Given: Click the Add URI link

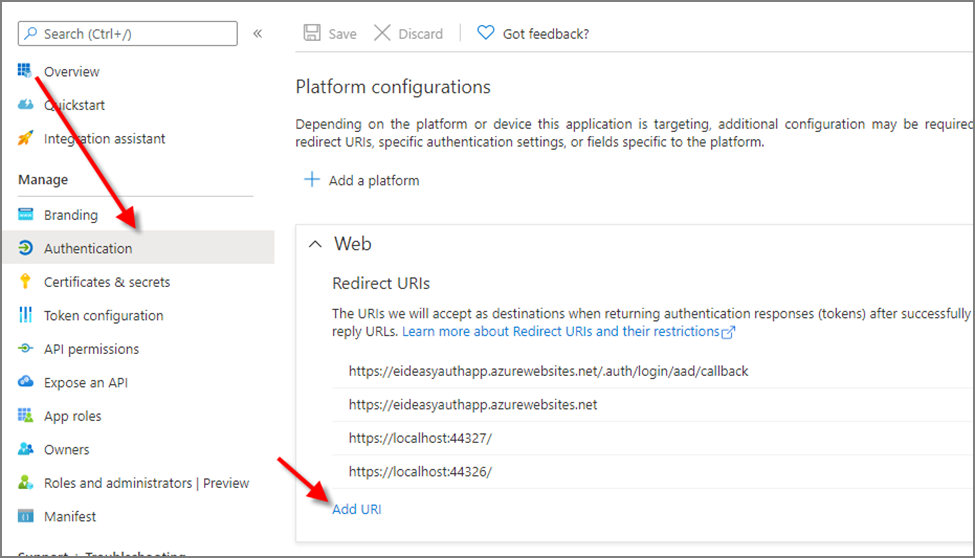Looking at the screenshot, I should (x=357, y=509).
